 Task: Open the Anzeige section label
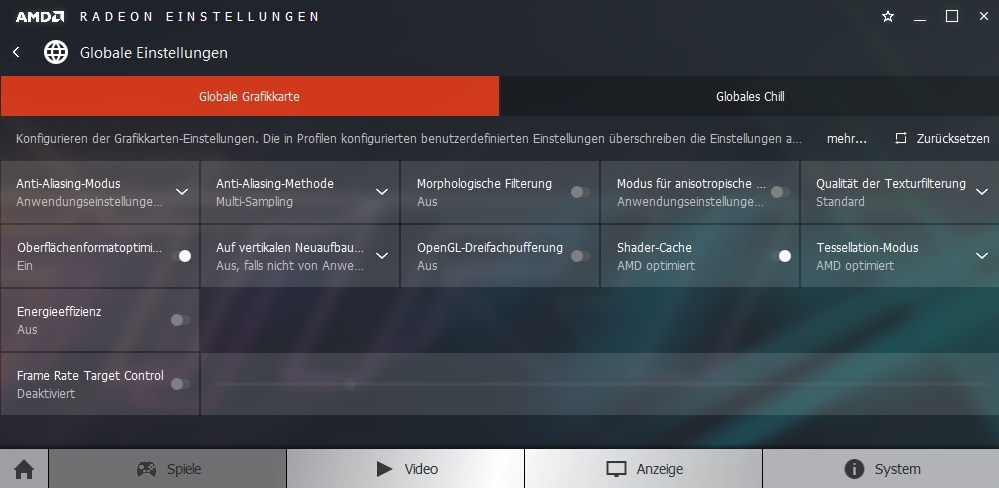659,470
